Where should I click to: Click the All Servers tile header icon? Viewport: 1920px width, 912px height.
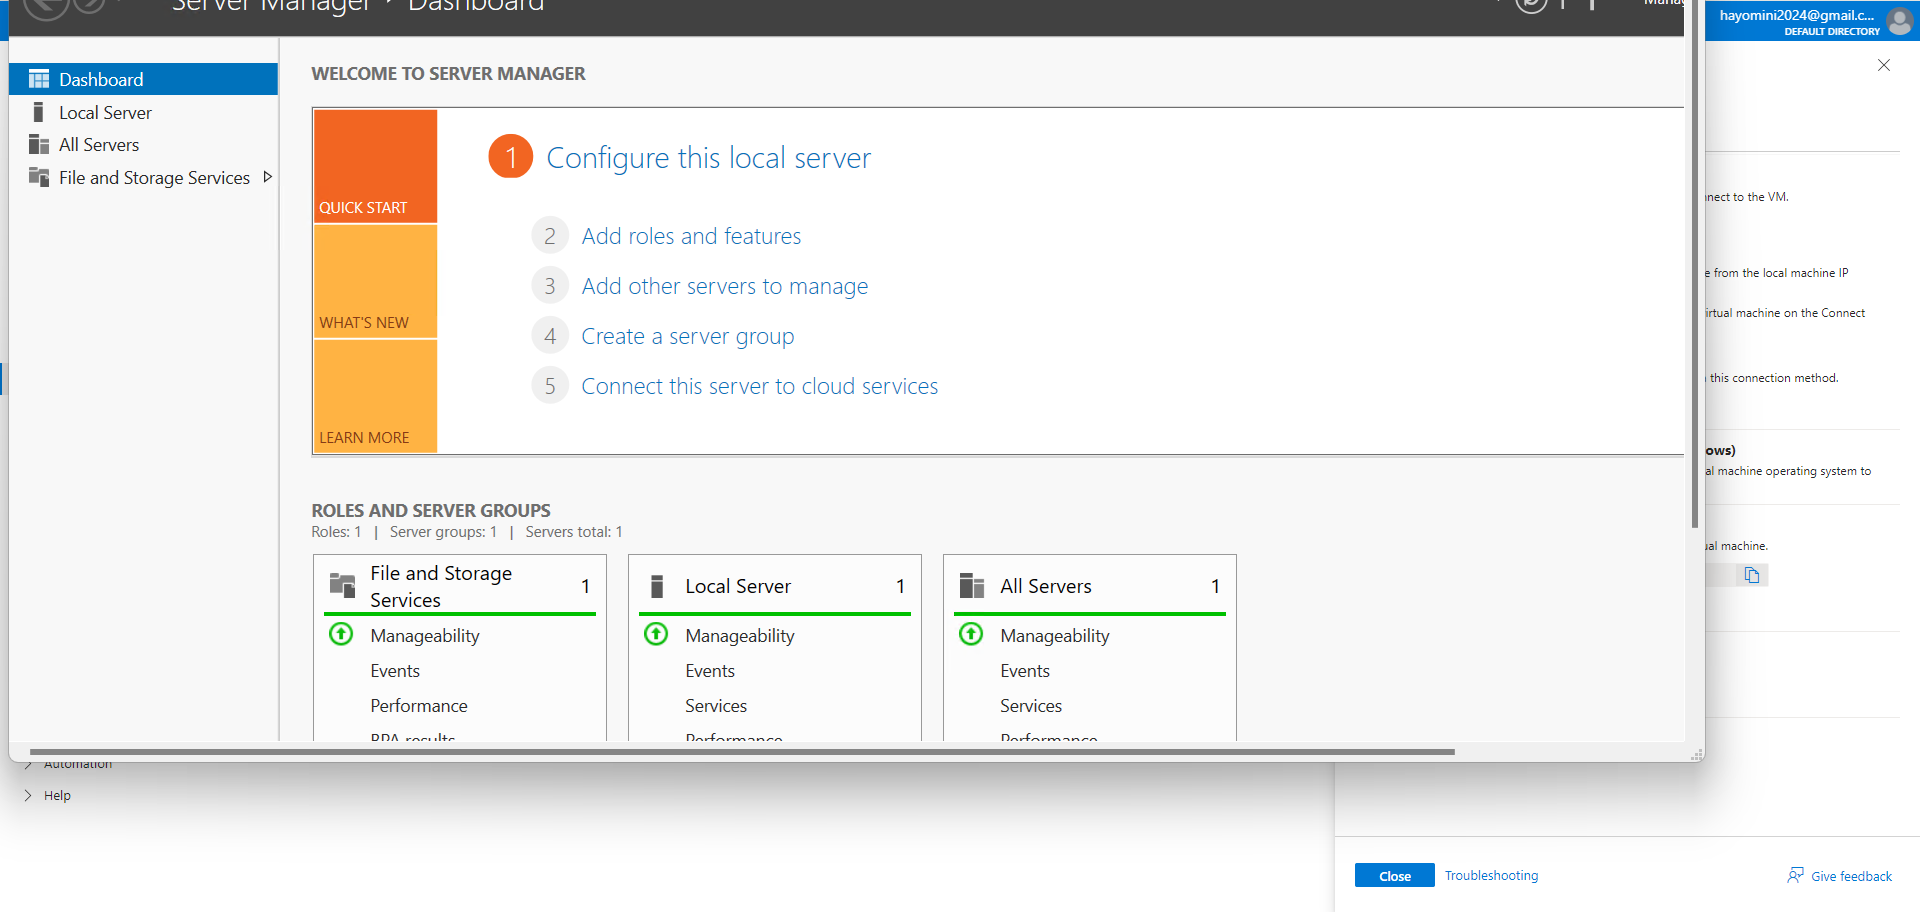(971, 585)
